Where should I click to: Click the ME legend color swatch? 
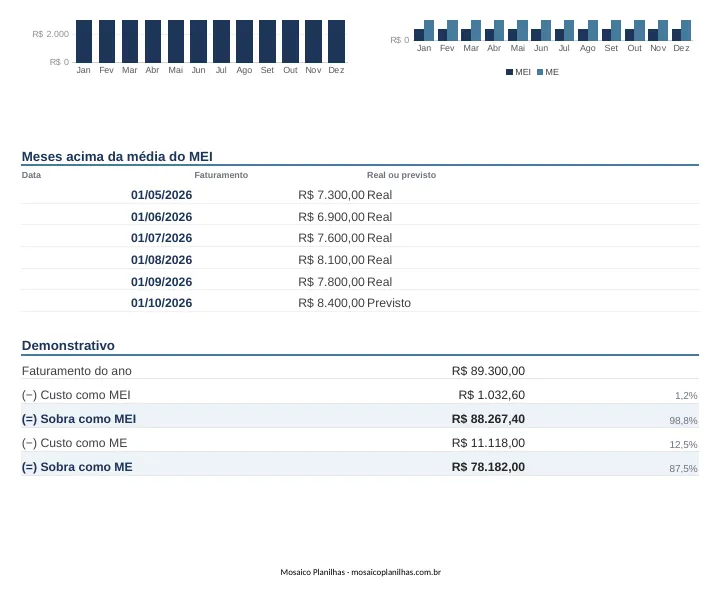540,72
